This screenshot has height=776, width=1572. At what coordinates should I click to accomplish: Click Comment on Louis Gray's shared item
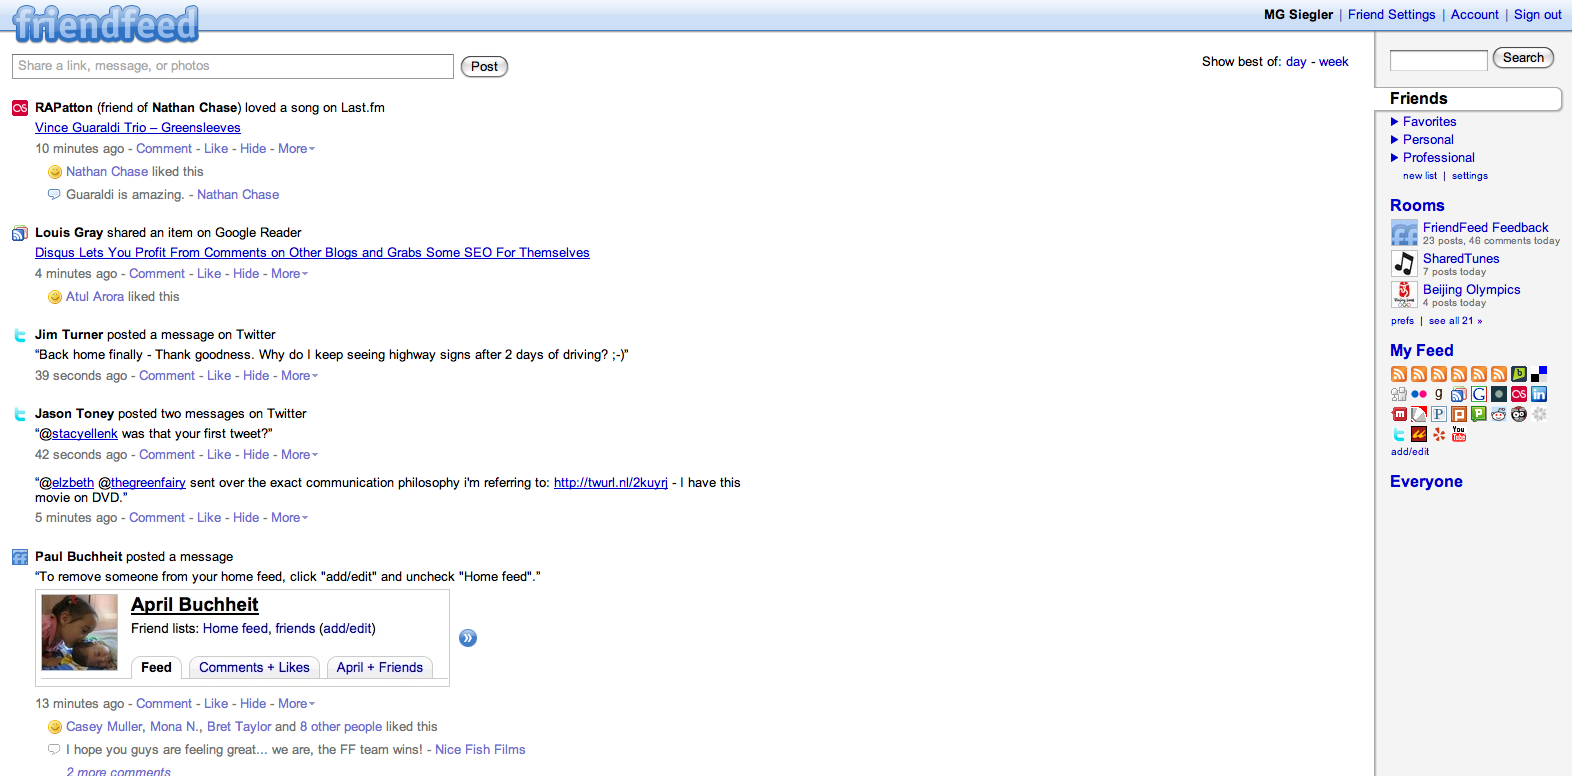[157, 273]
